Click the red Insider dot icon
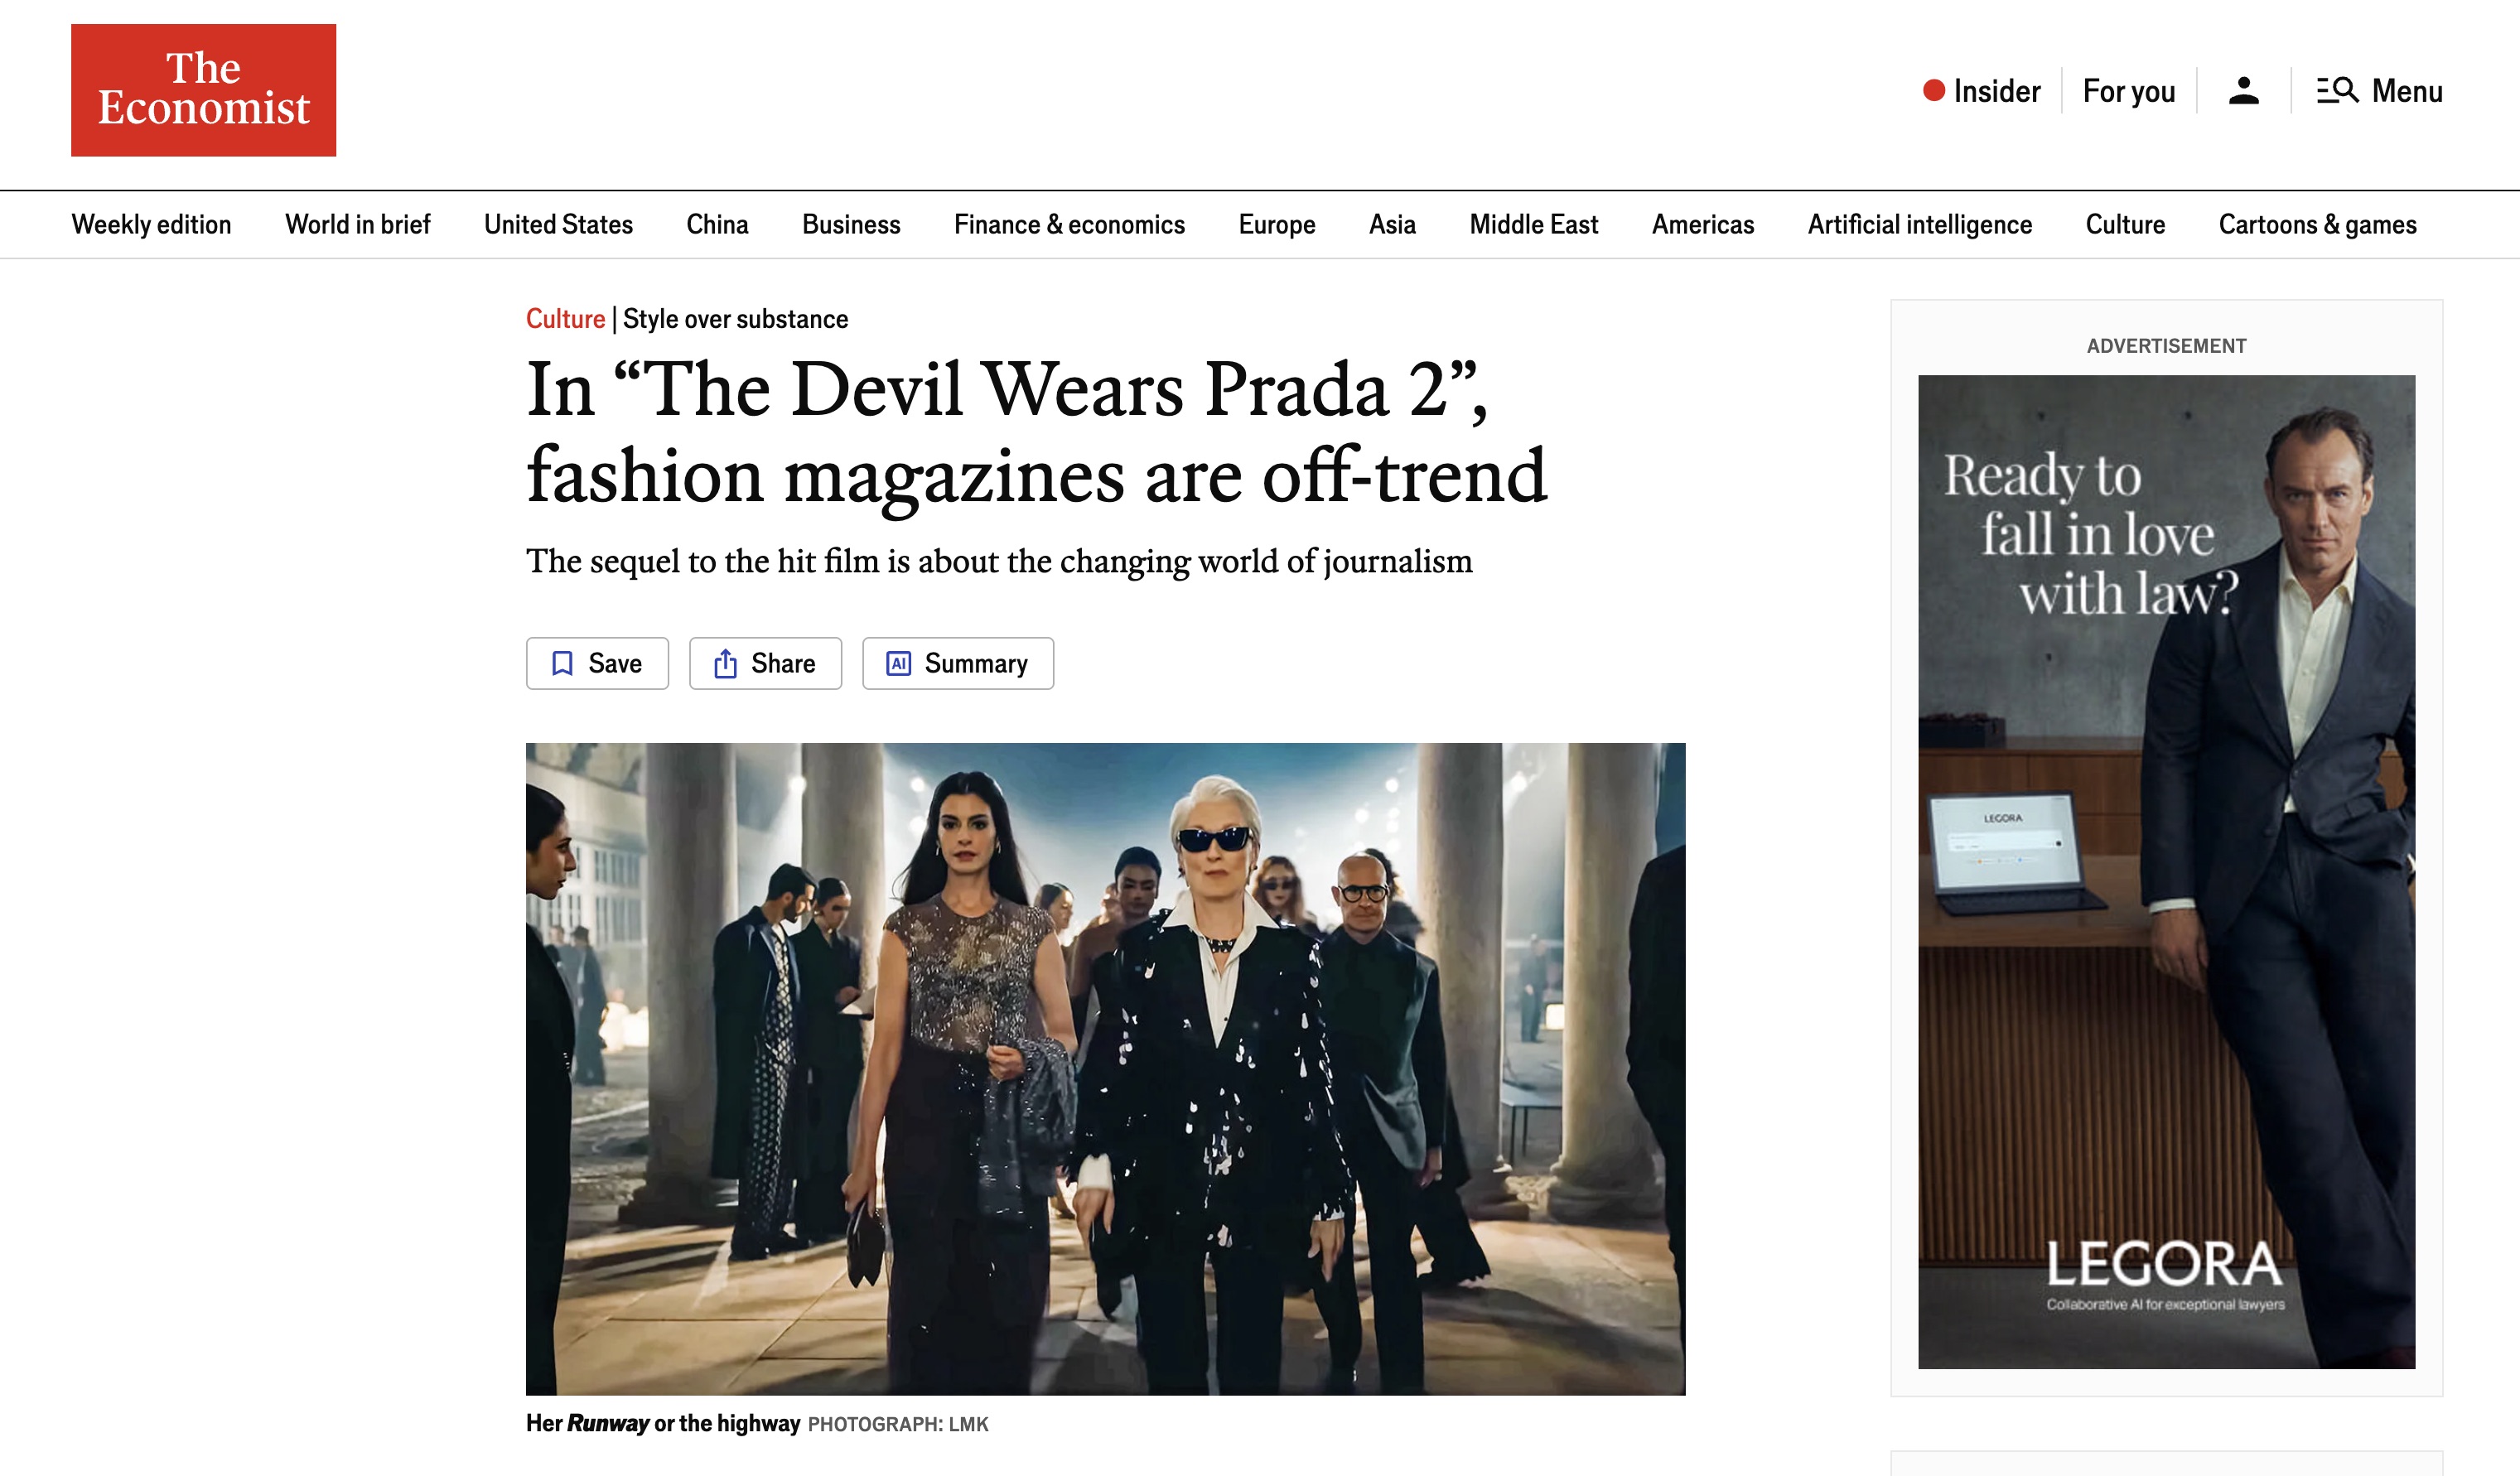The image size is (2520, 1476). [1934, 91]
